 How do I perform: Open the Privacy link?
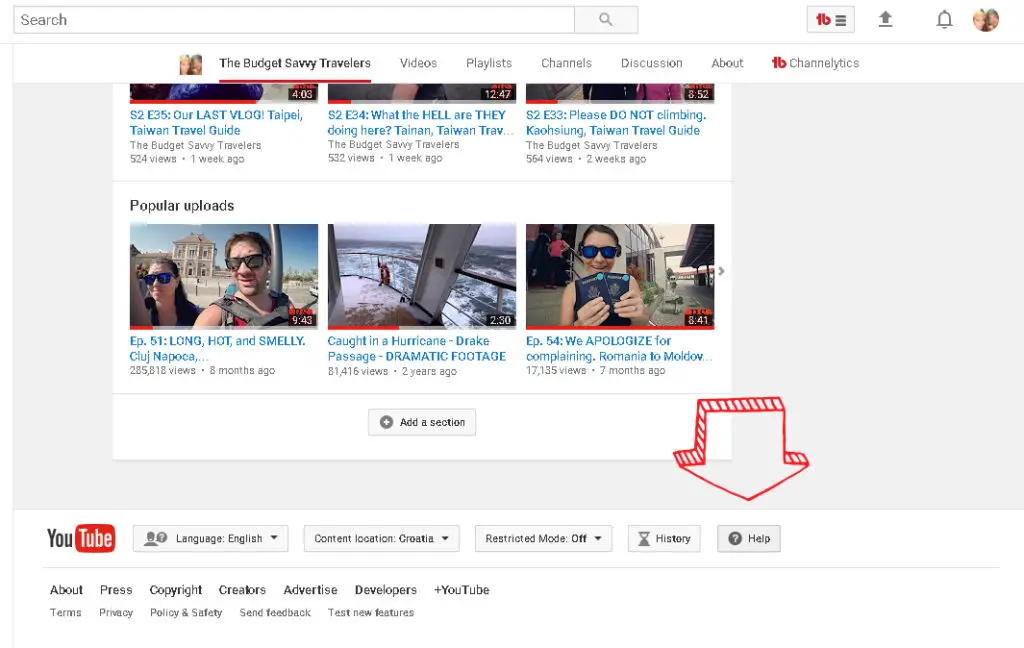pos(116,613)
